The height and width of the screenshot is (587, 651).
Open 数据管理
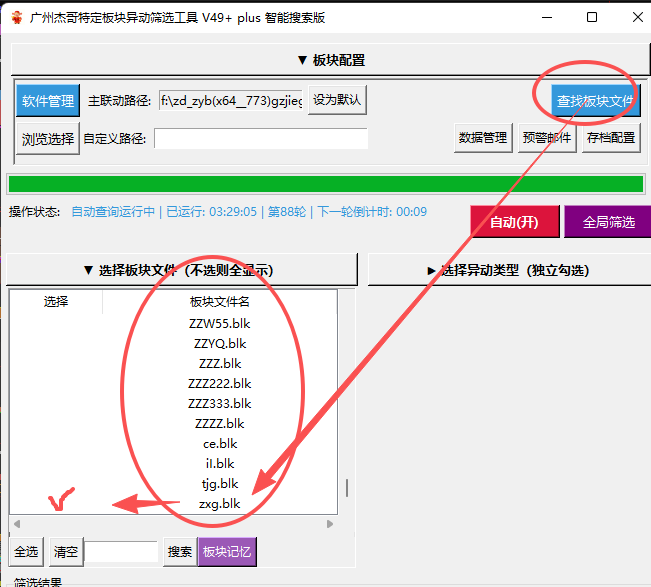[483, 137]
